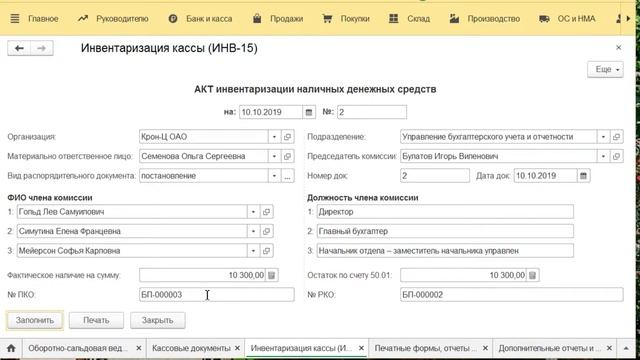Open calculator for Остаток по счету 50.01

point(533,275)
